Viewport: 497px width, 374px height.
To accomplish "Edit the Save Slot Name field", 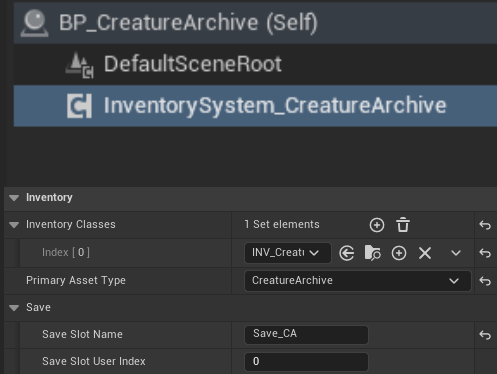I will [306, 334].
